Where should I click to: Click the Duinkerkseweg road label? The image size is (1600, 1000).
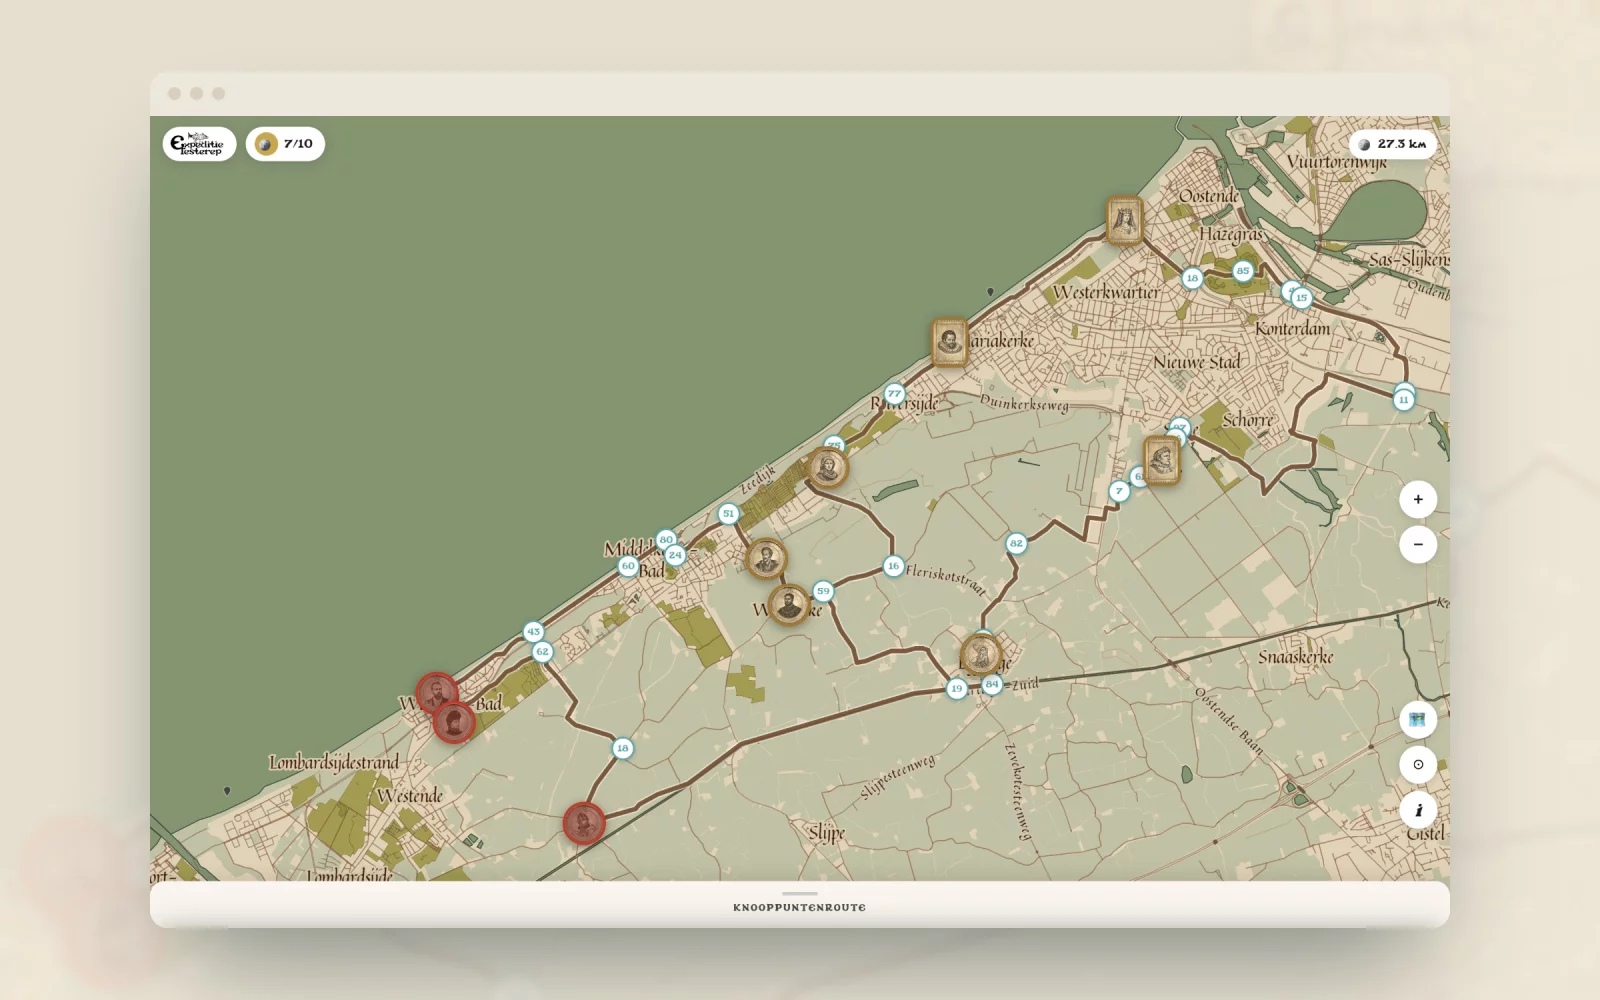pos(1024,403)
